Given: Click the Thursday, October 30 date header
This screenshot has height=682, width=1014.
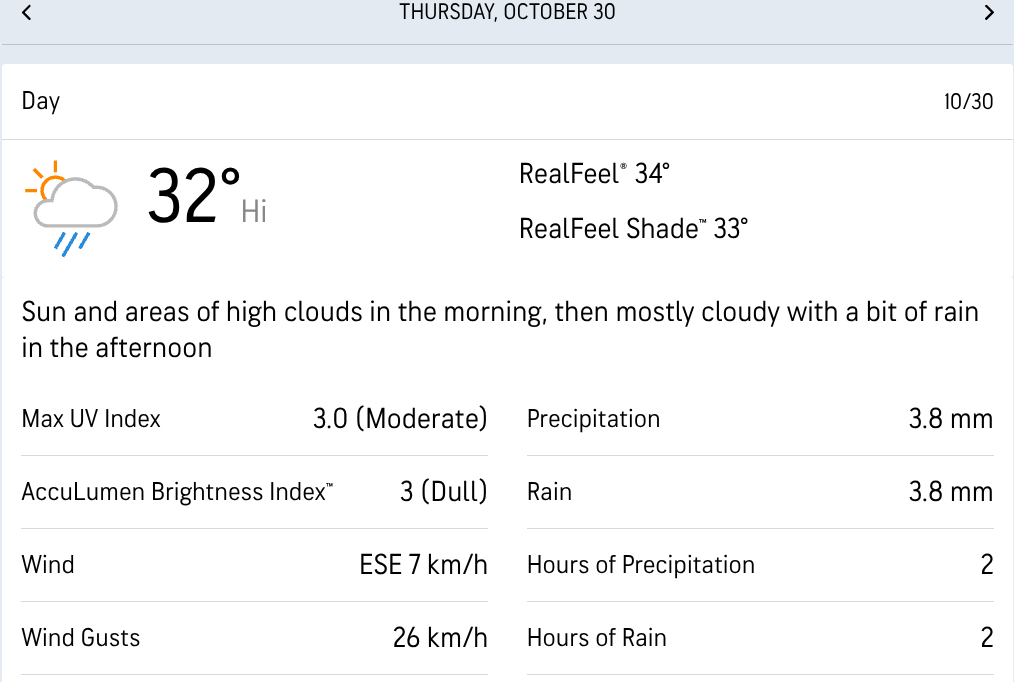Looking at the screenshot, I should 507,13.
